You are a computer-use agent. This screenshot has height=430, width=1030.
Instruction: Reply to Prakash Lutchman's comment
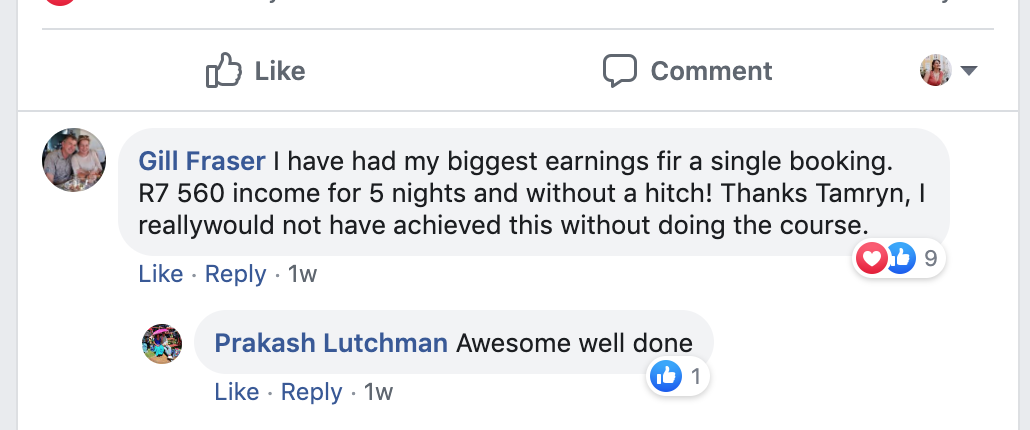(311, 392)
